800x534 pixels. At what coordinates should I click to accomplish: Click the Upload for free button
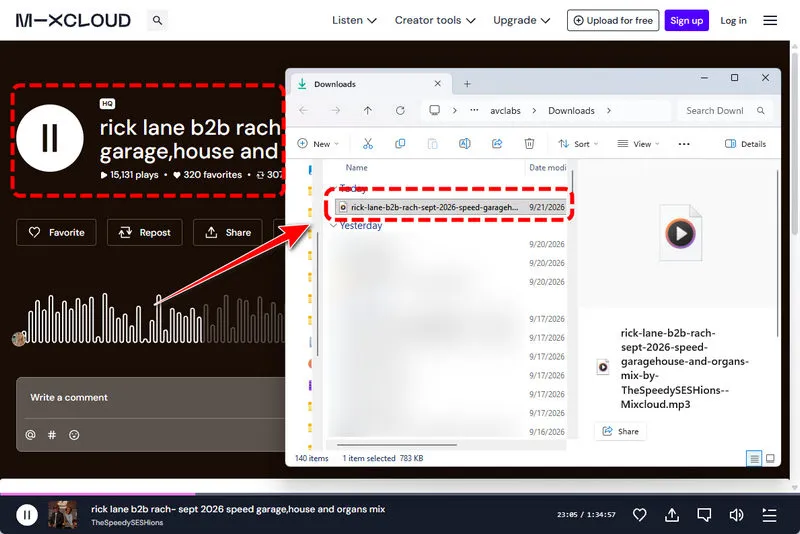pyautogui.click(x=613, y=20)
